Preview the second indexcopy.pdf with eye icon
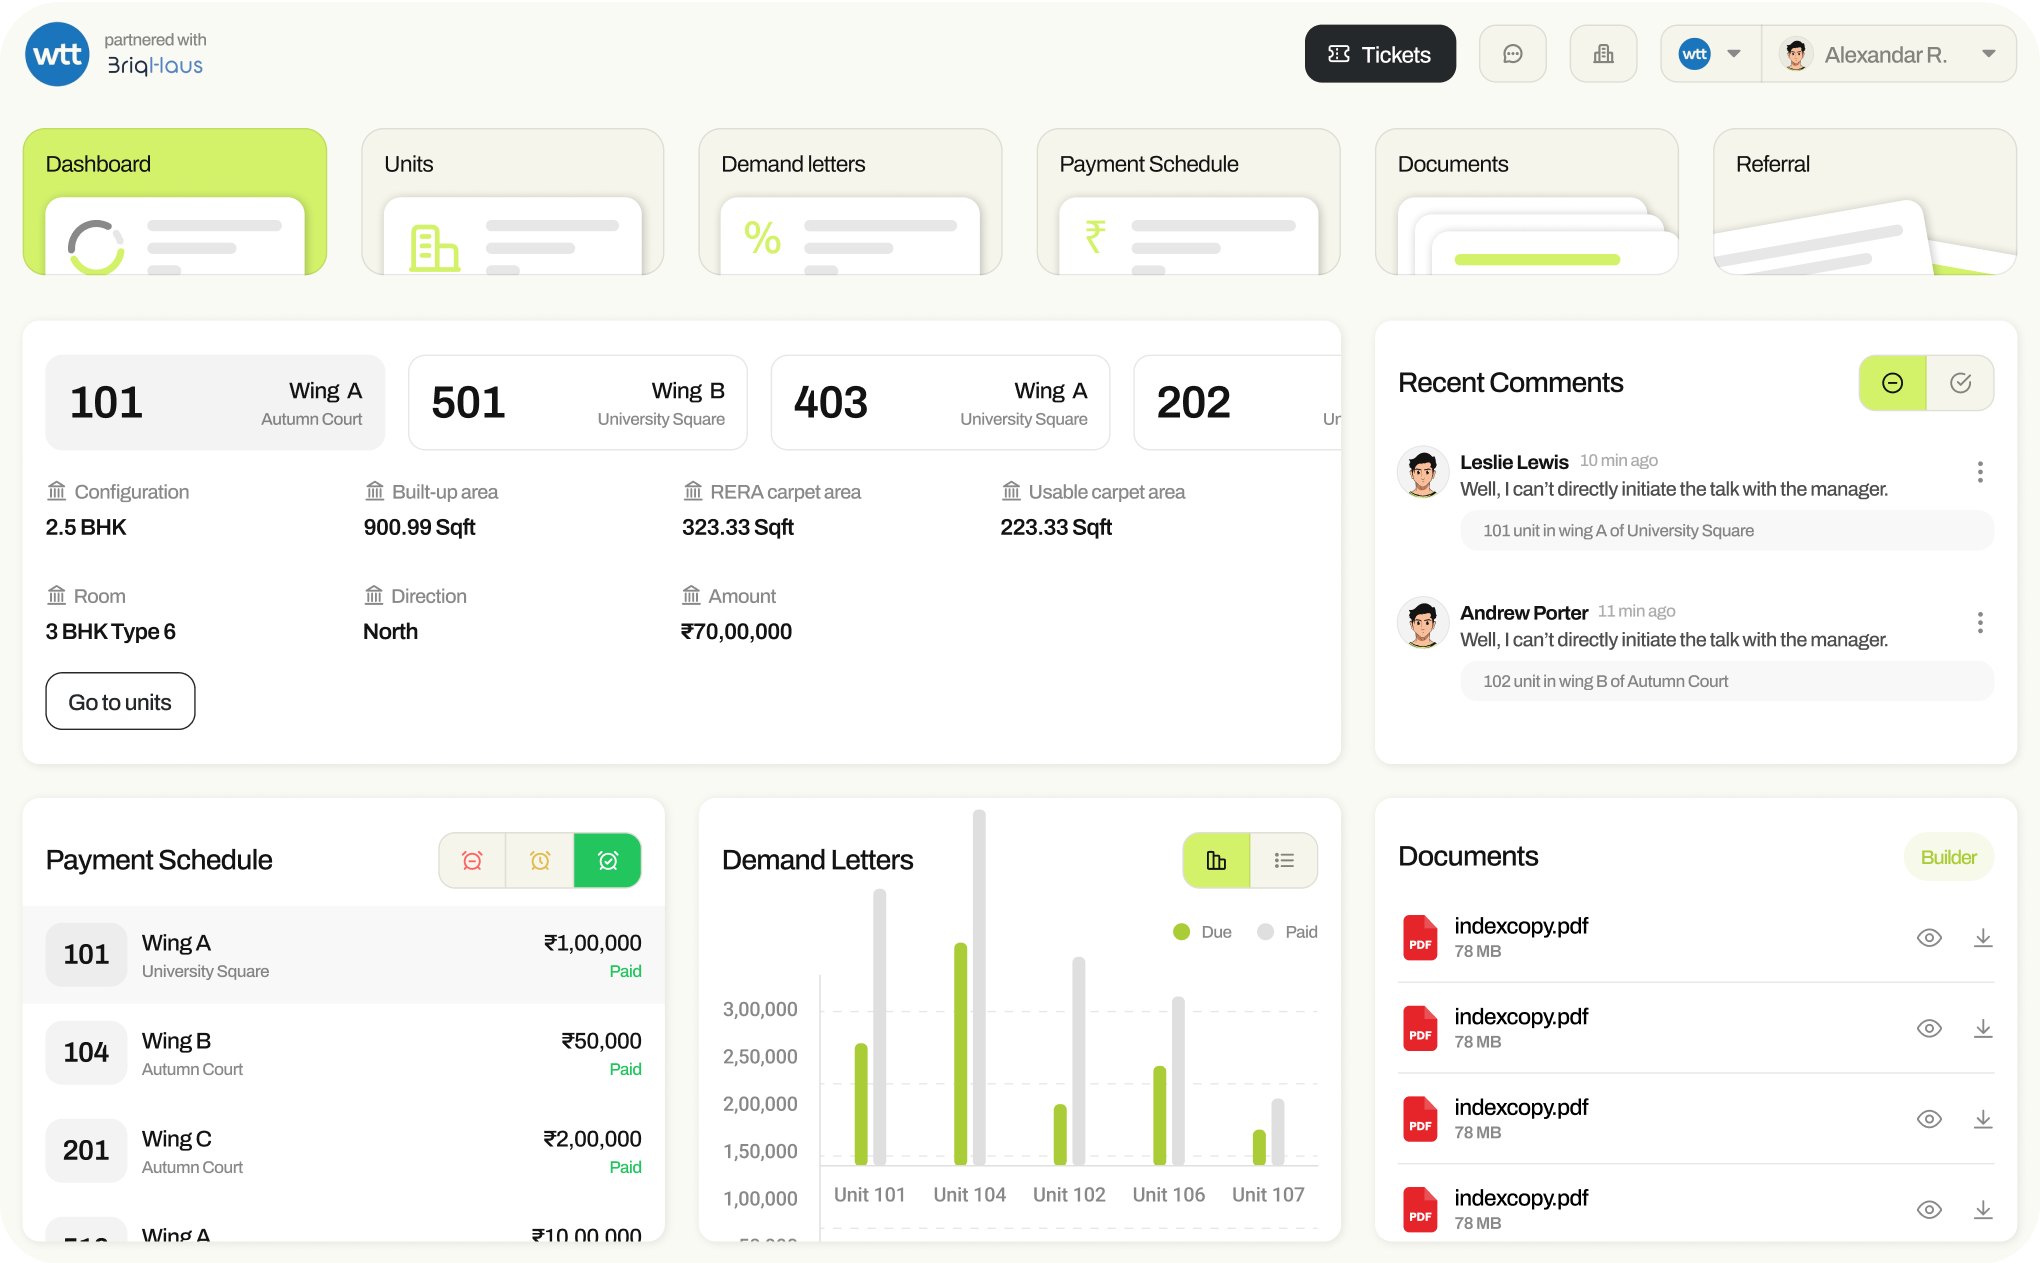 click(x=1929, y=1028)
